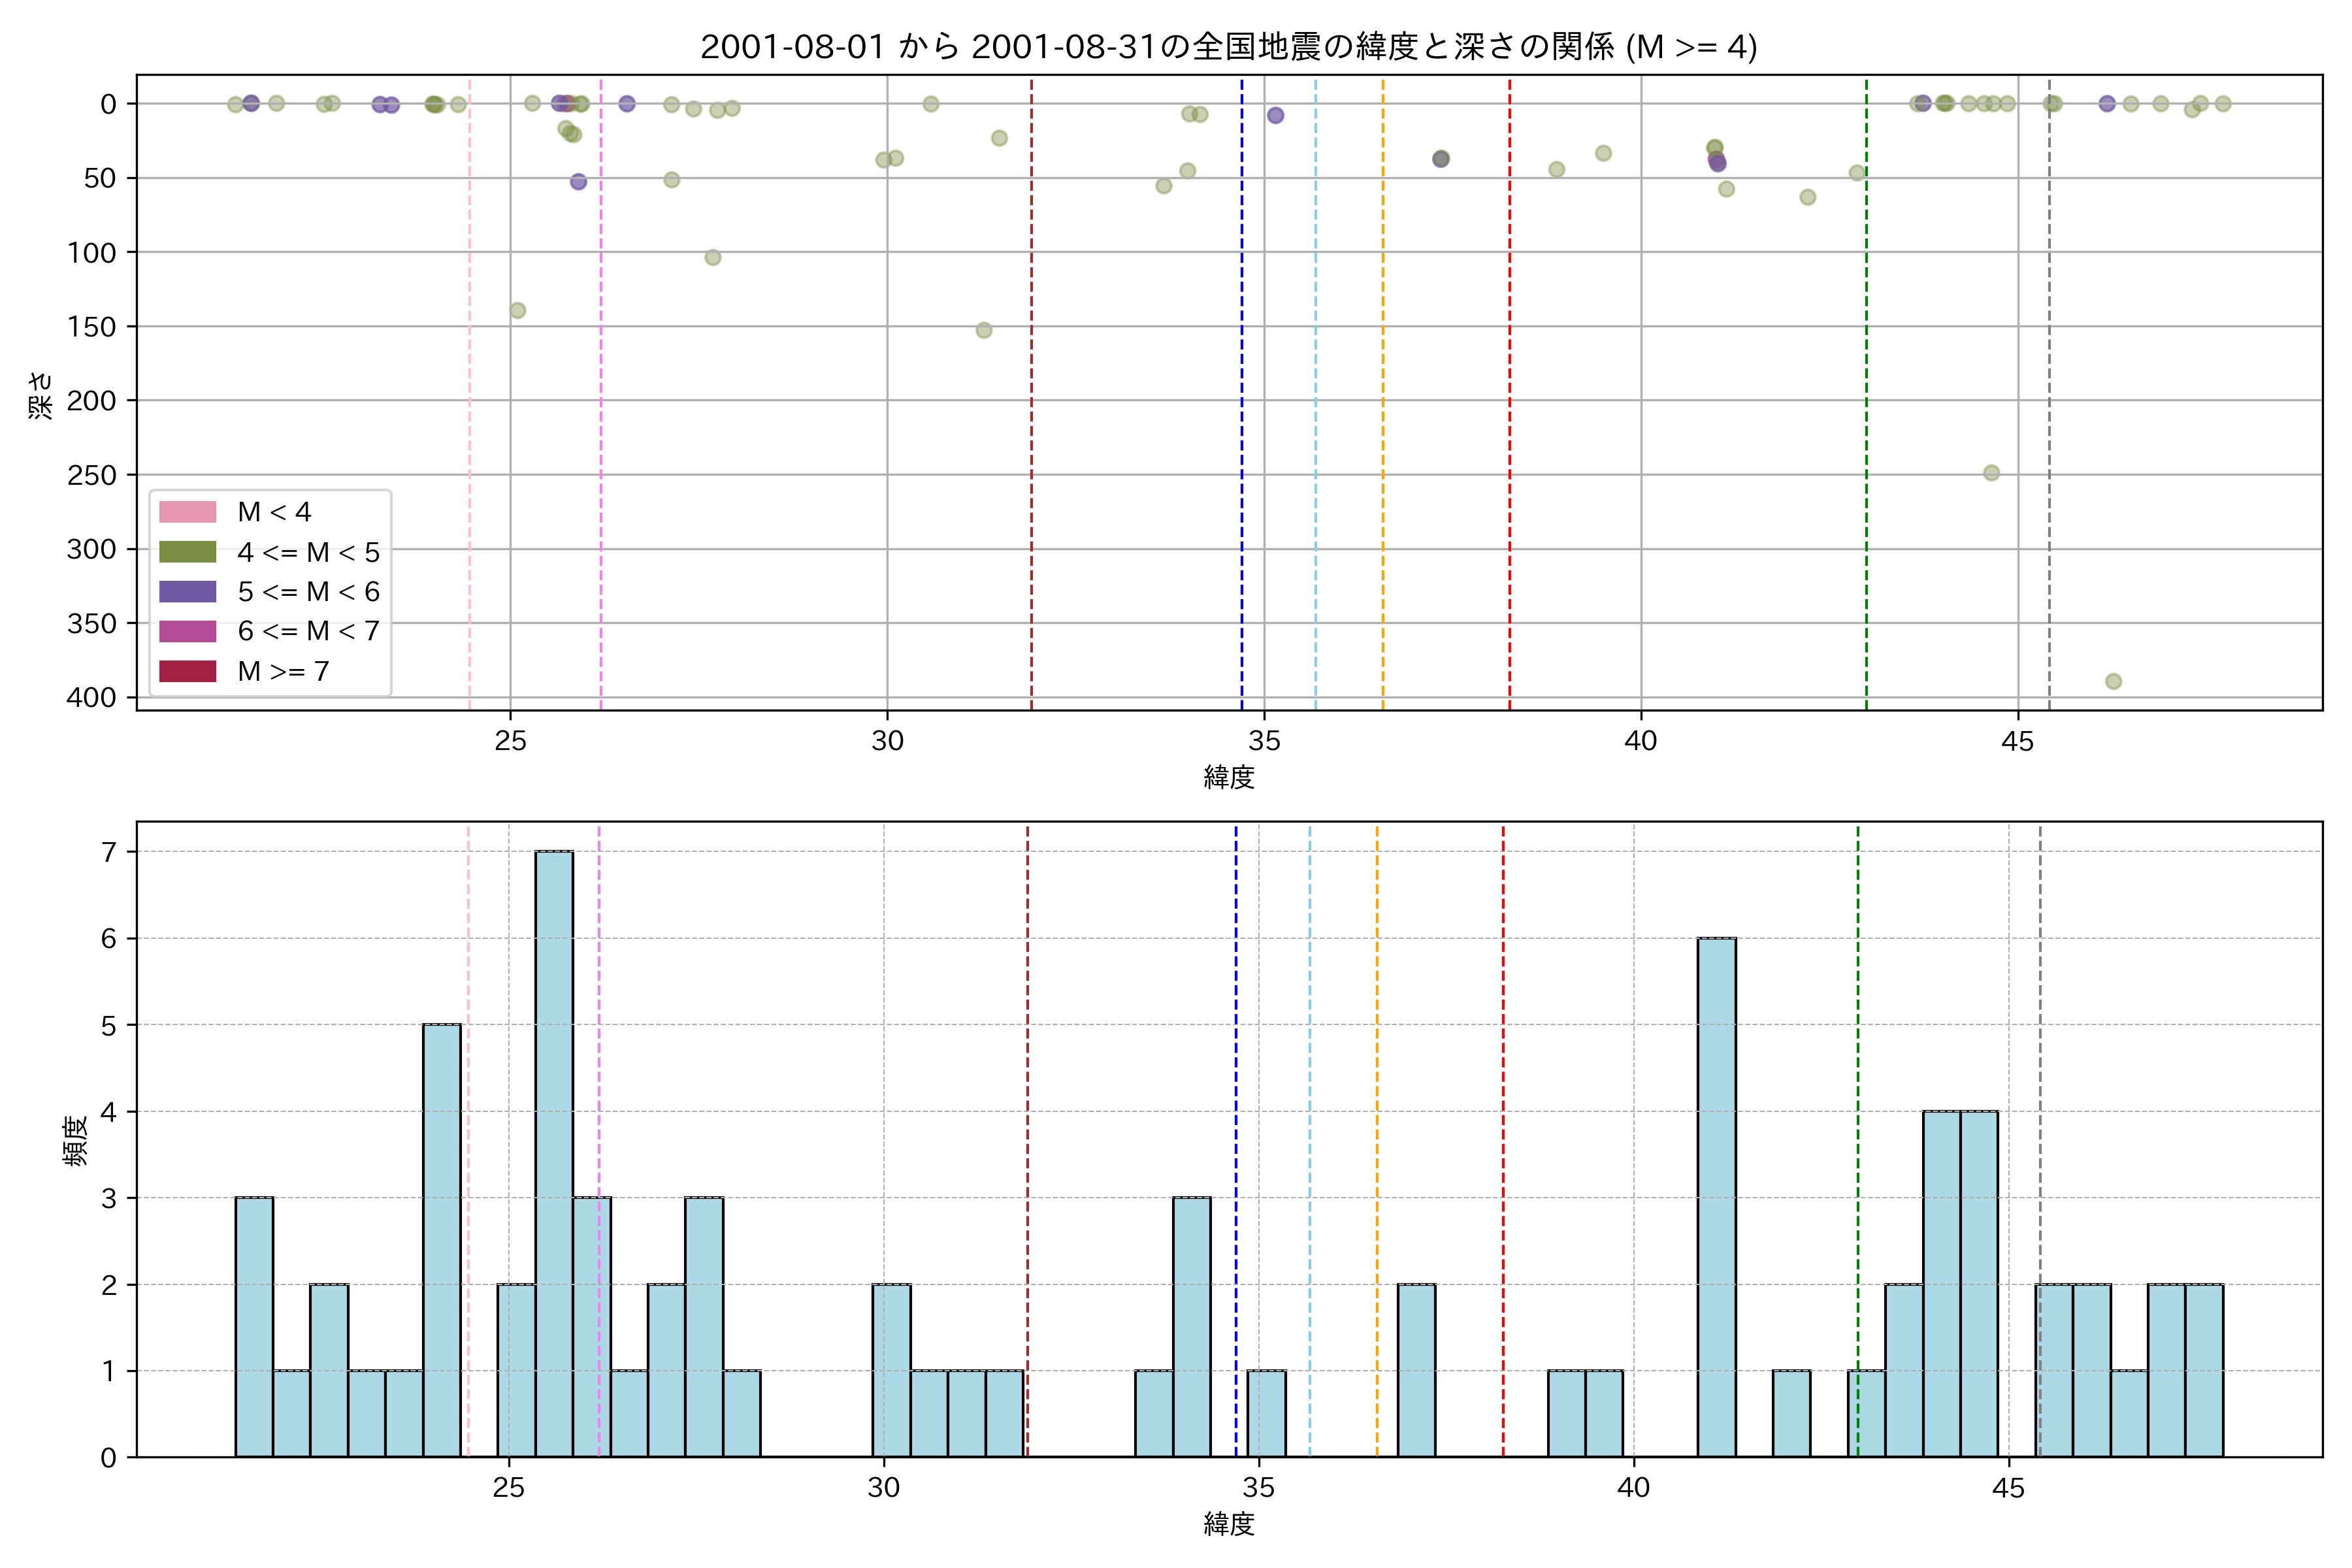Screen dimensions: 2352x1568
Task: Click the deepest earthquake point near depth 400
Action: tap(2113, 681)
